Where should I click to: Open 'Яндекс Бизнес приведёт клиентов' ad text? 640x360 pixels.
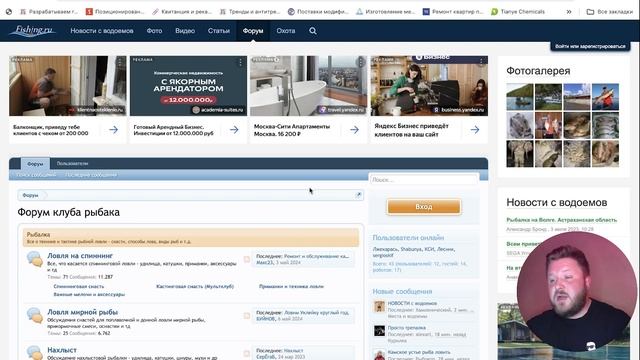(411, 130)
